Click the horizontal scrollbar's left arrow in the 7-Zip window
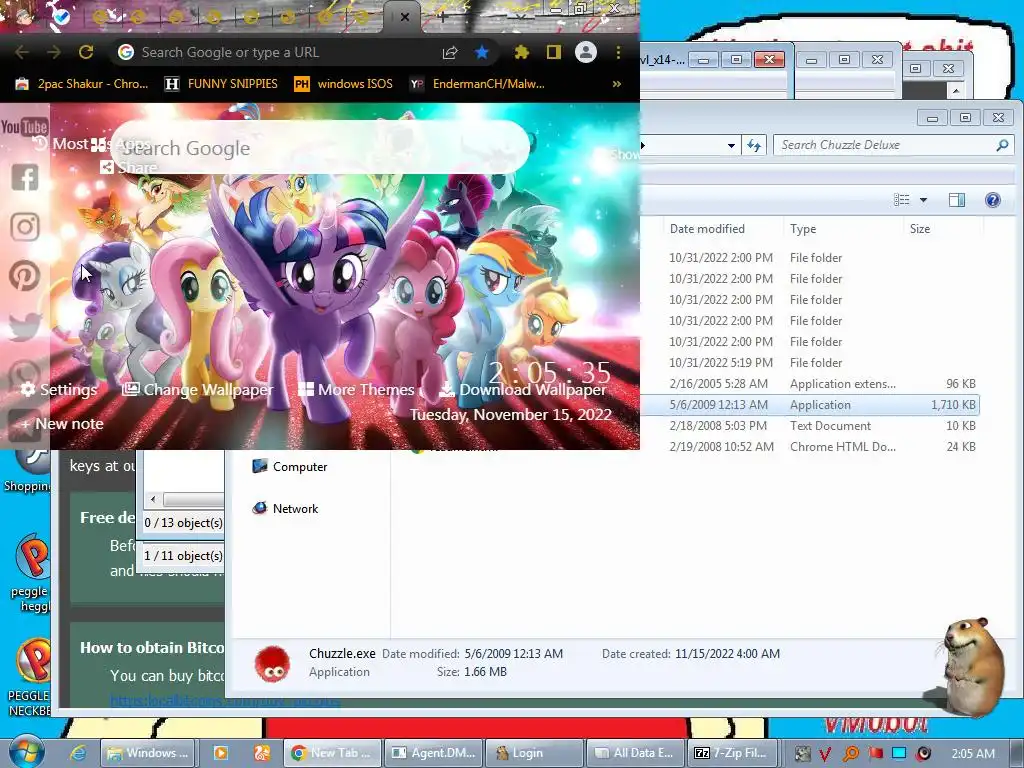1024x768 pixels. (x=153, y=500)
